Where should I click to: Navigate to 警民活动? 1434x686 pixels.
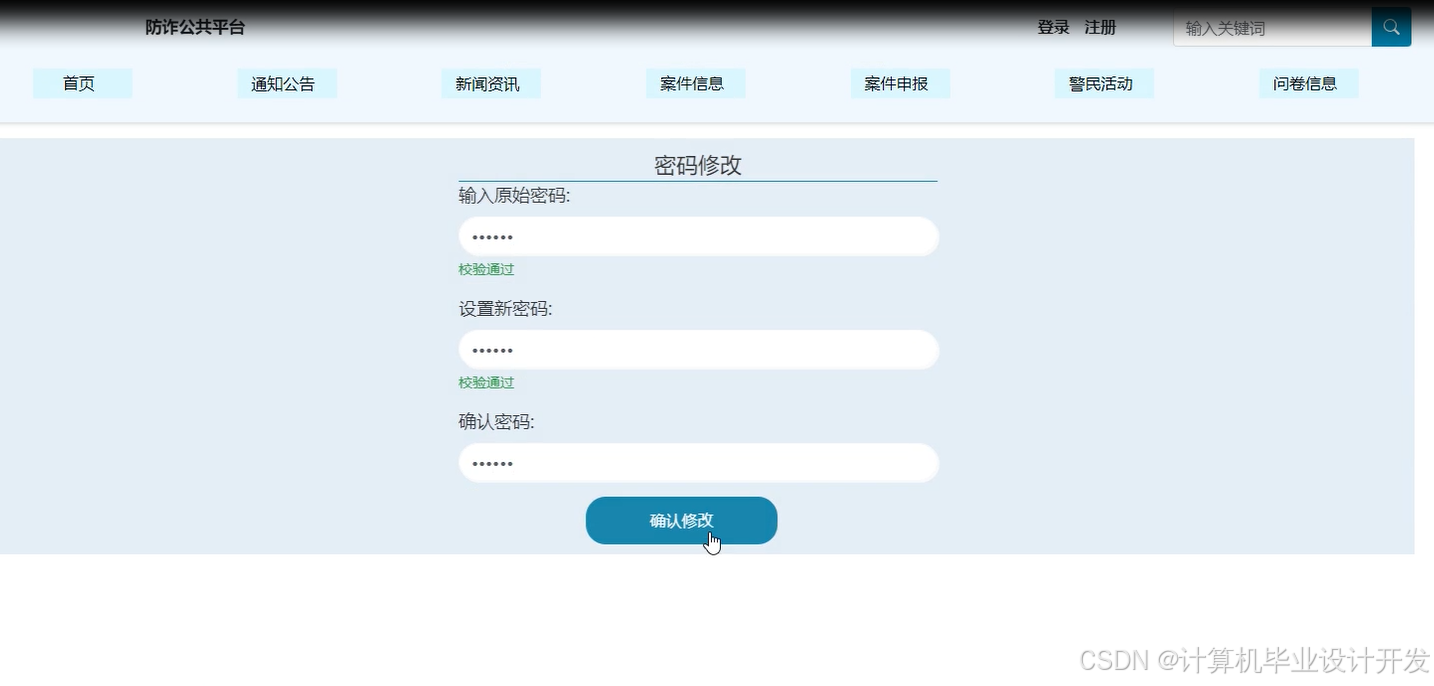click(1104, 84)
